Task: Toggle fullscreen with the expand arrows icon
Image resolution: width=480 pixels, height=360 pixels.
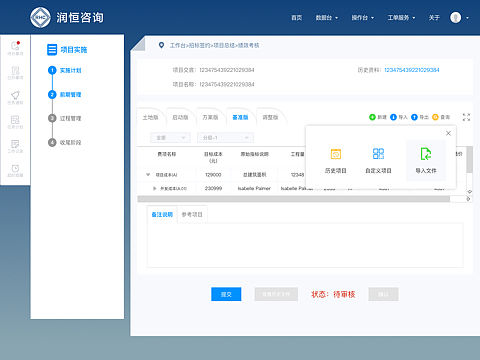Action: [x=466, y=117]
